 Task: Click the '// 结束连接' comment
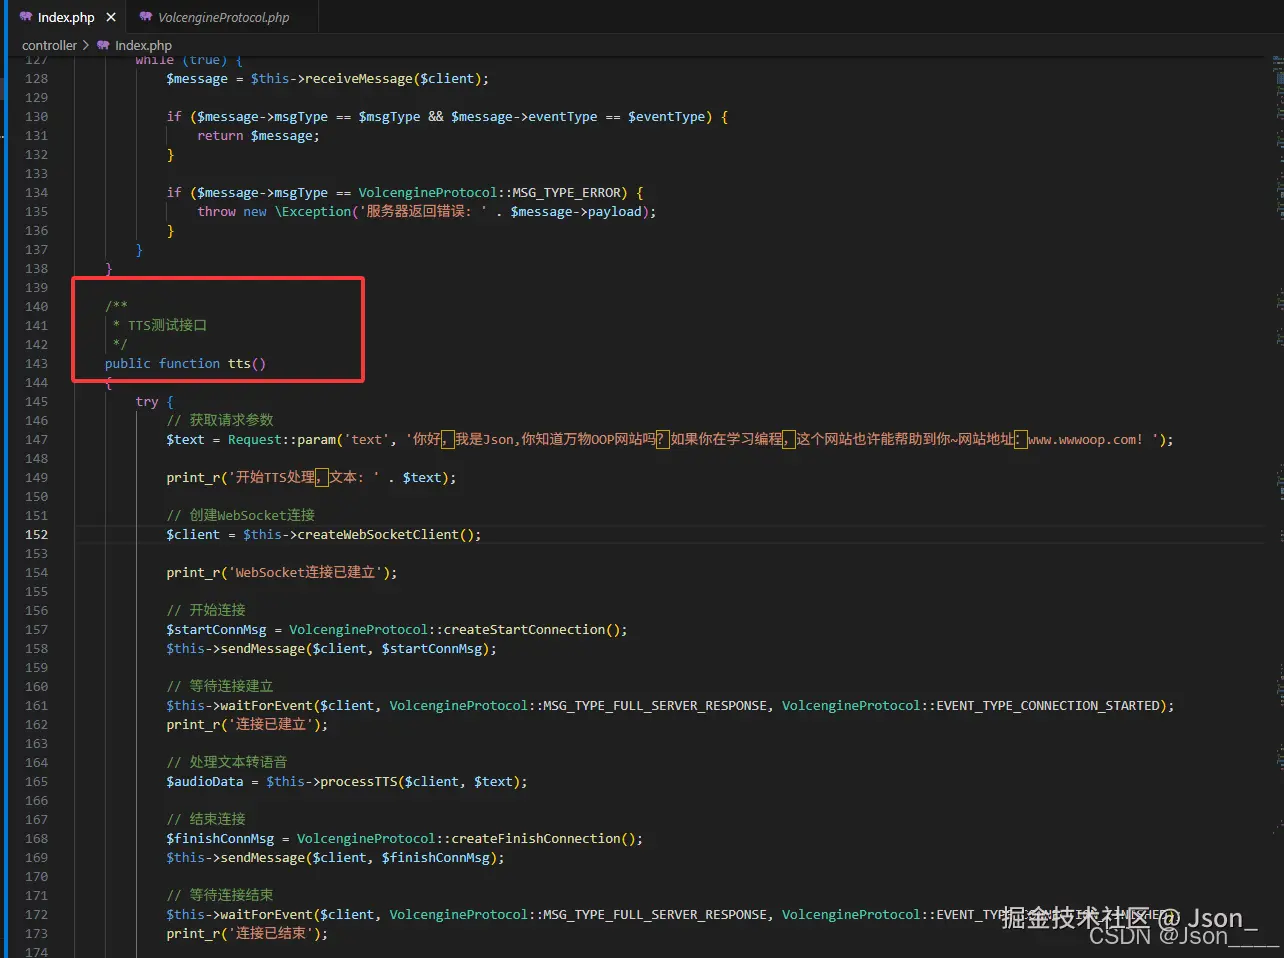(x=205, y=819)
